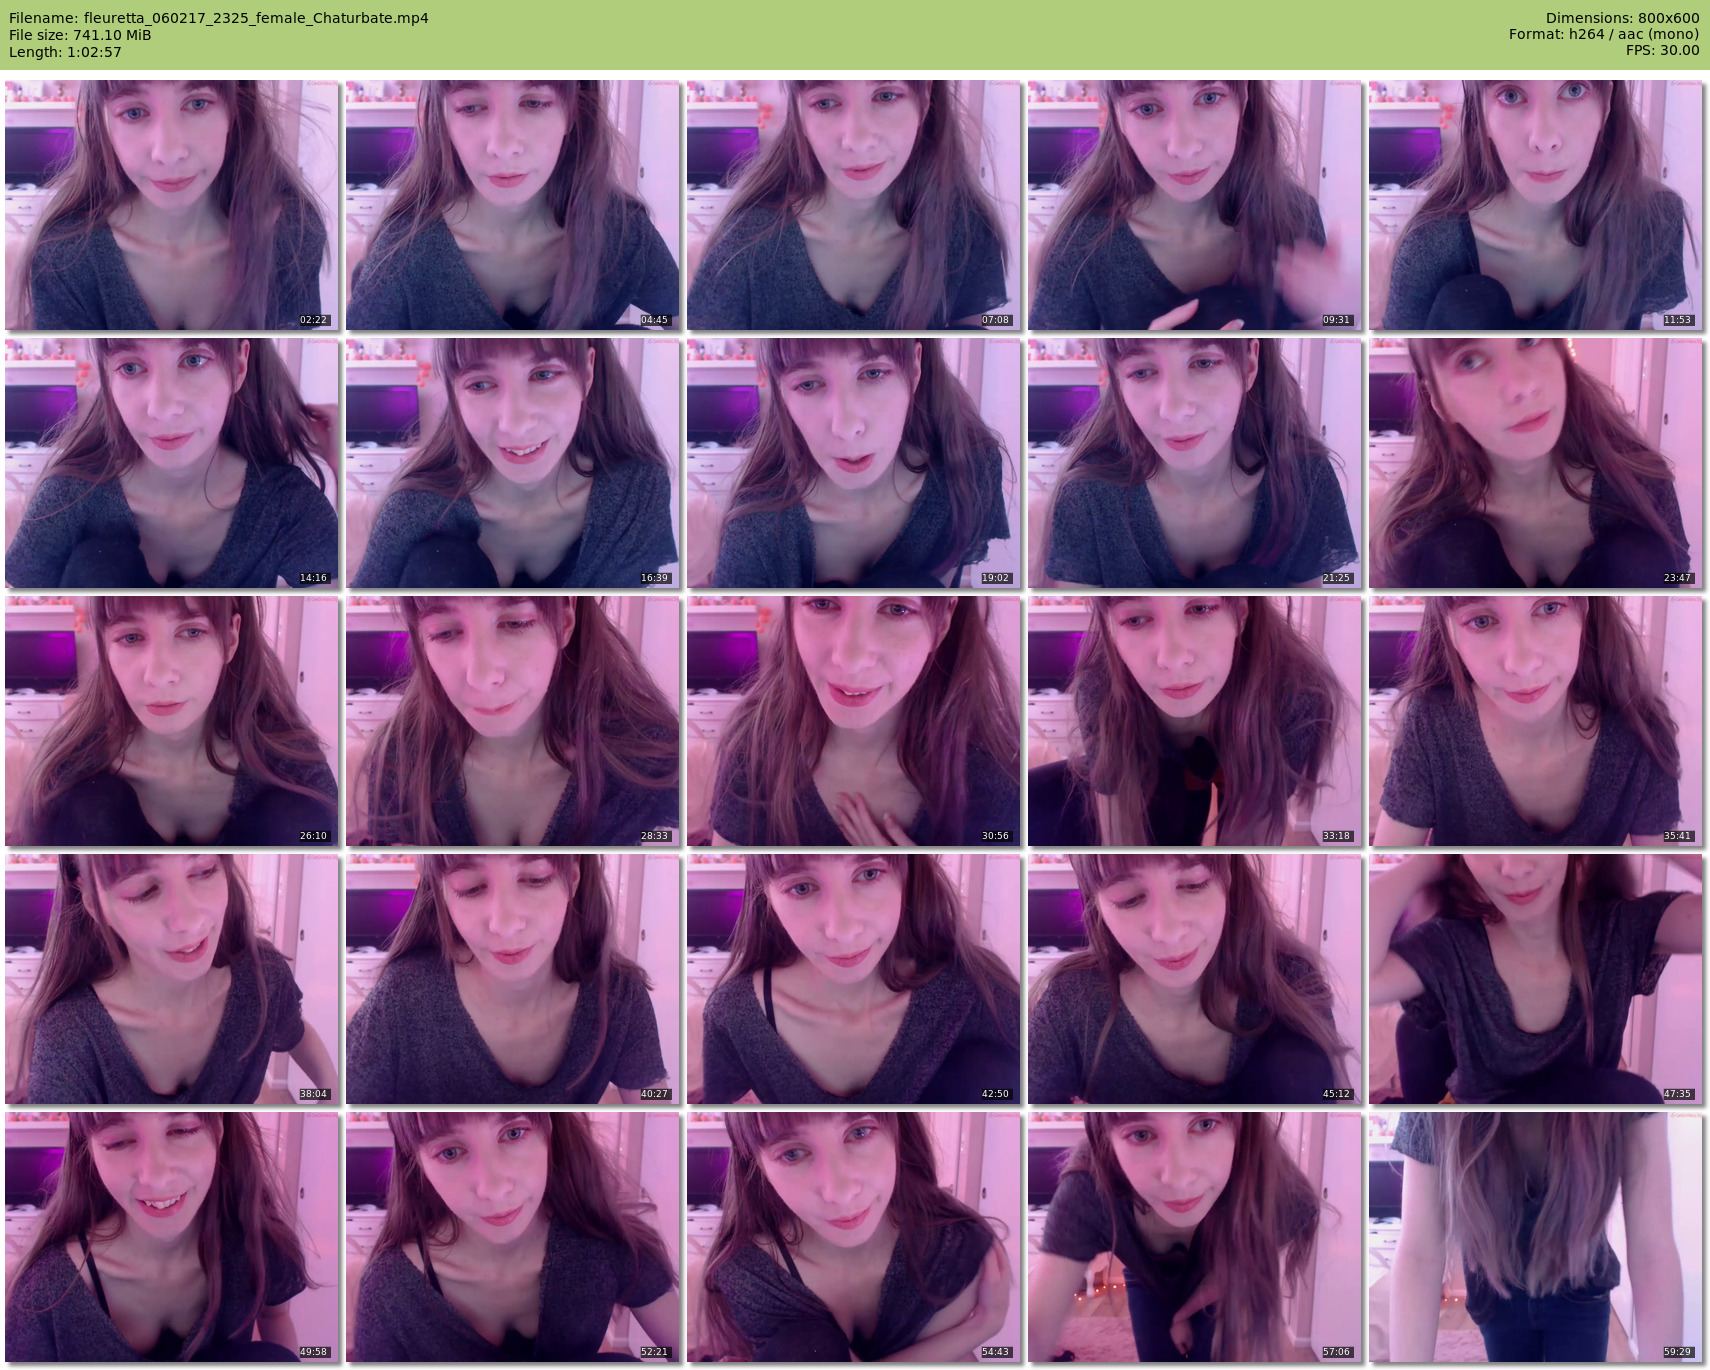The image size is (1710, 1370).
Task: Click the 35:41 frame thumbnail
Action: pos(1535,721)
